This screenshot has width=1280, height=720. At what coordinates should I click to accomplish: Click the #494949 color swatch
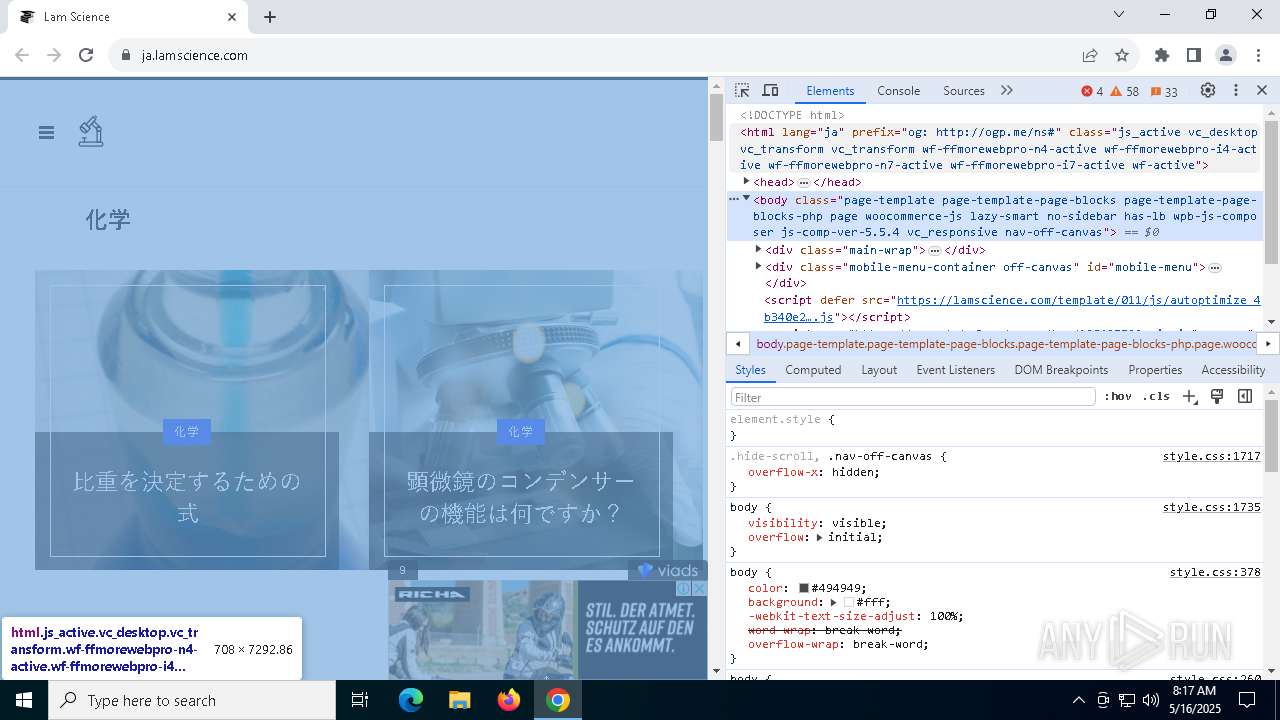coord(803,588)
